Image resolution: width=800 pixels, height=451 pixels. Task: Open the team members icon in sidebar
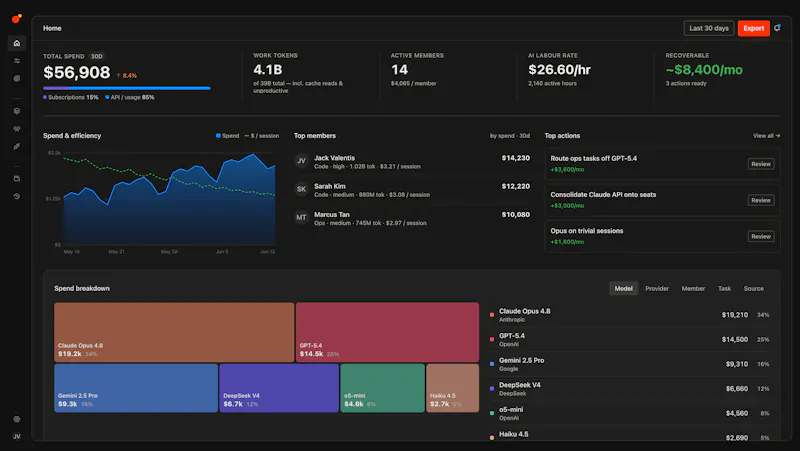pos(17,129)
